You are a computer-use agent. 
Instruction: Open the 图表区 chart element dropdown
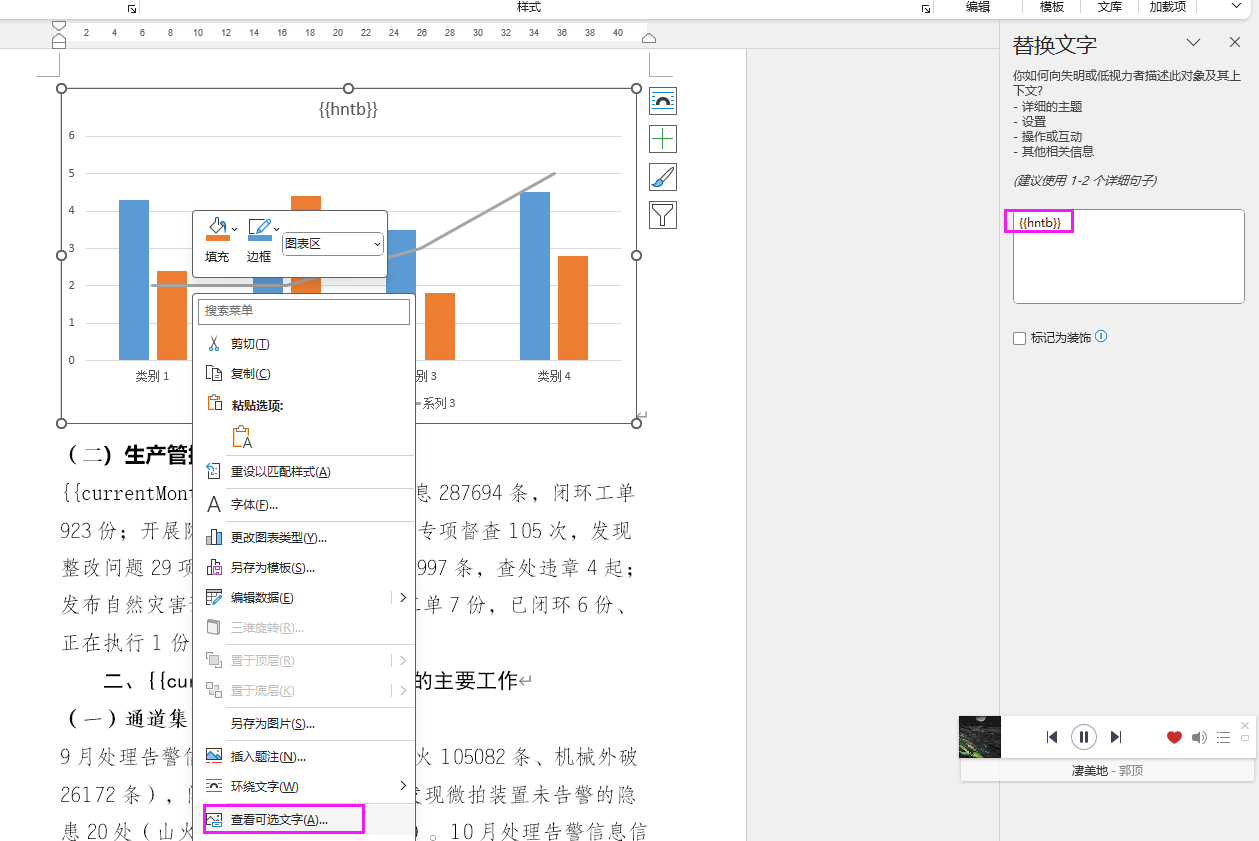tap(333, 243)
